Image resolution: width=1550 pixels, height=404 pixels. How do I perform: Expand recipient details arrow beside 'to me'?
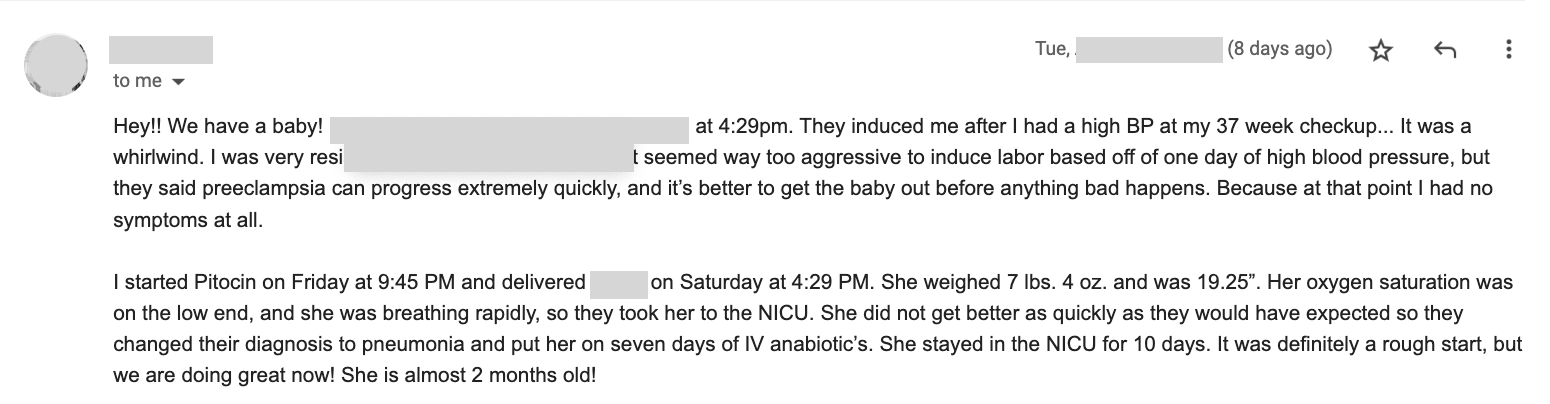[x=179, y=82]
